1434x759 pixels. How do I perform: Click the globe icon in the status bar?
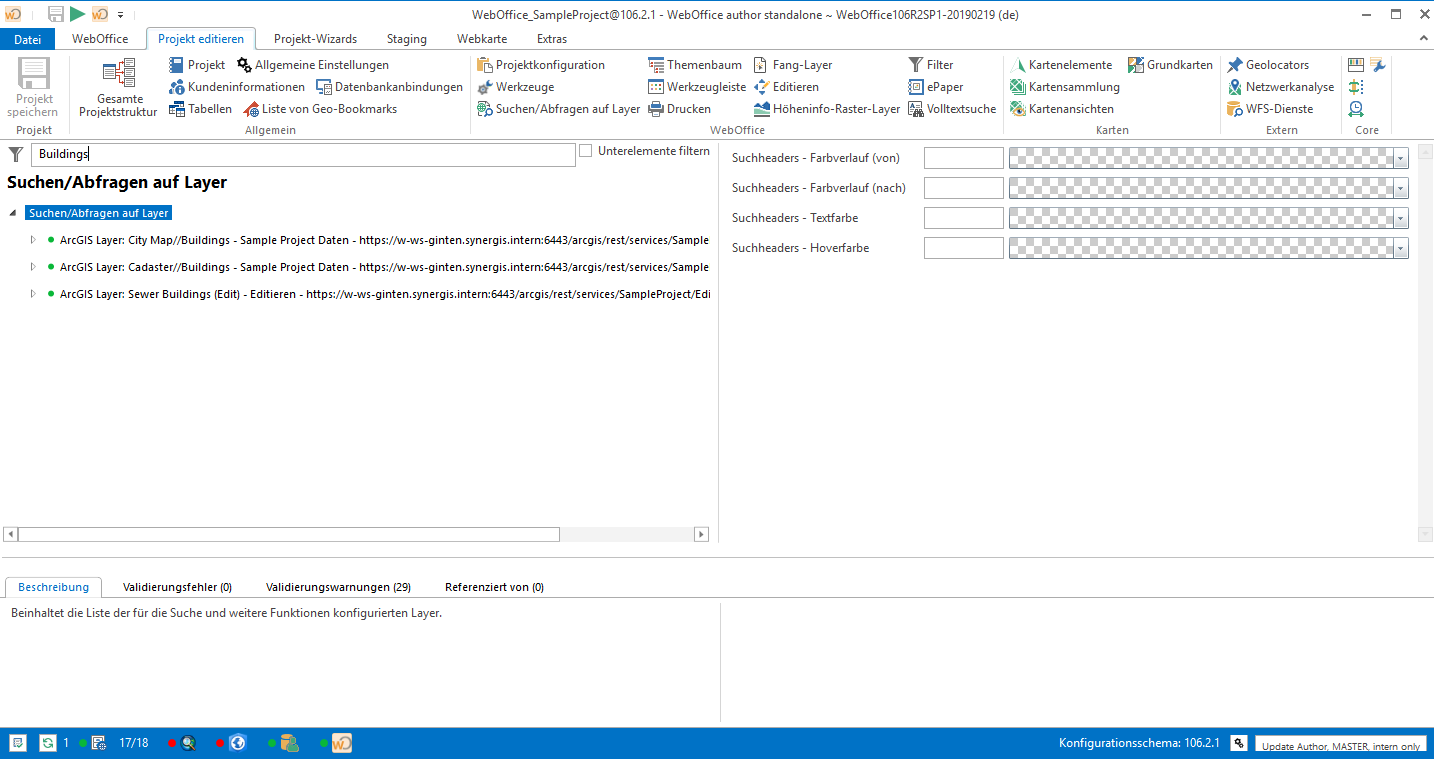[236, 743]
